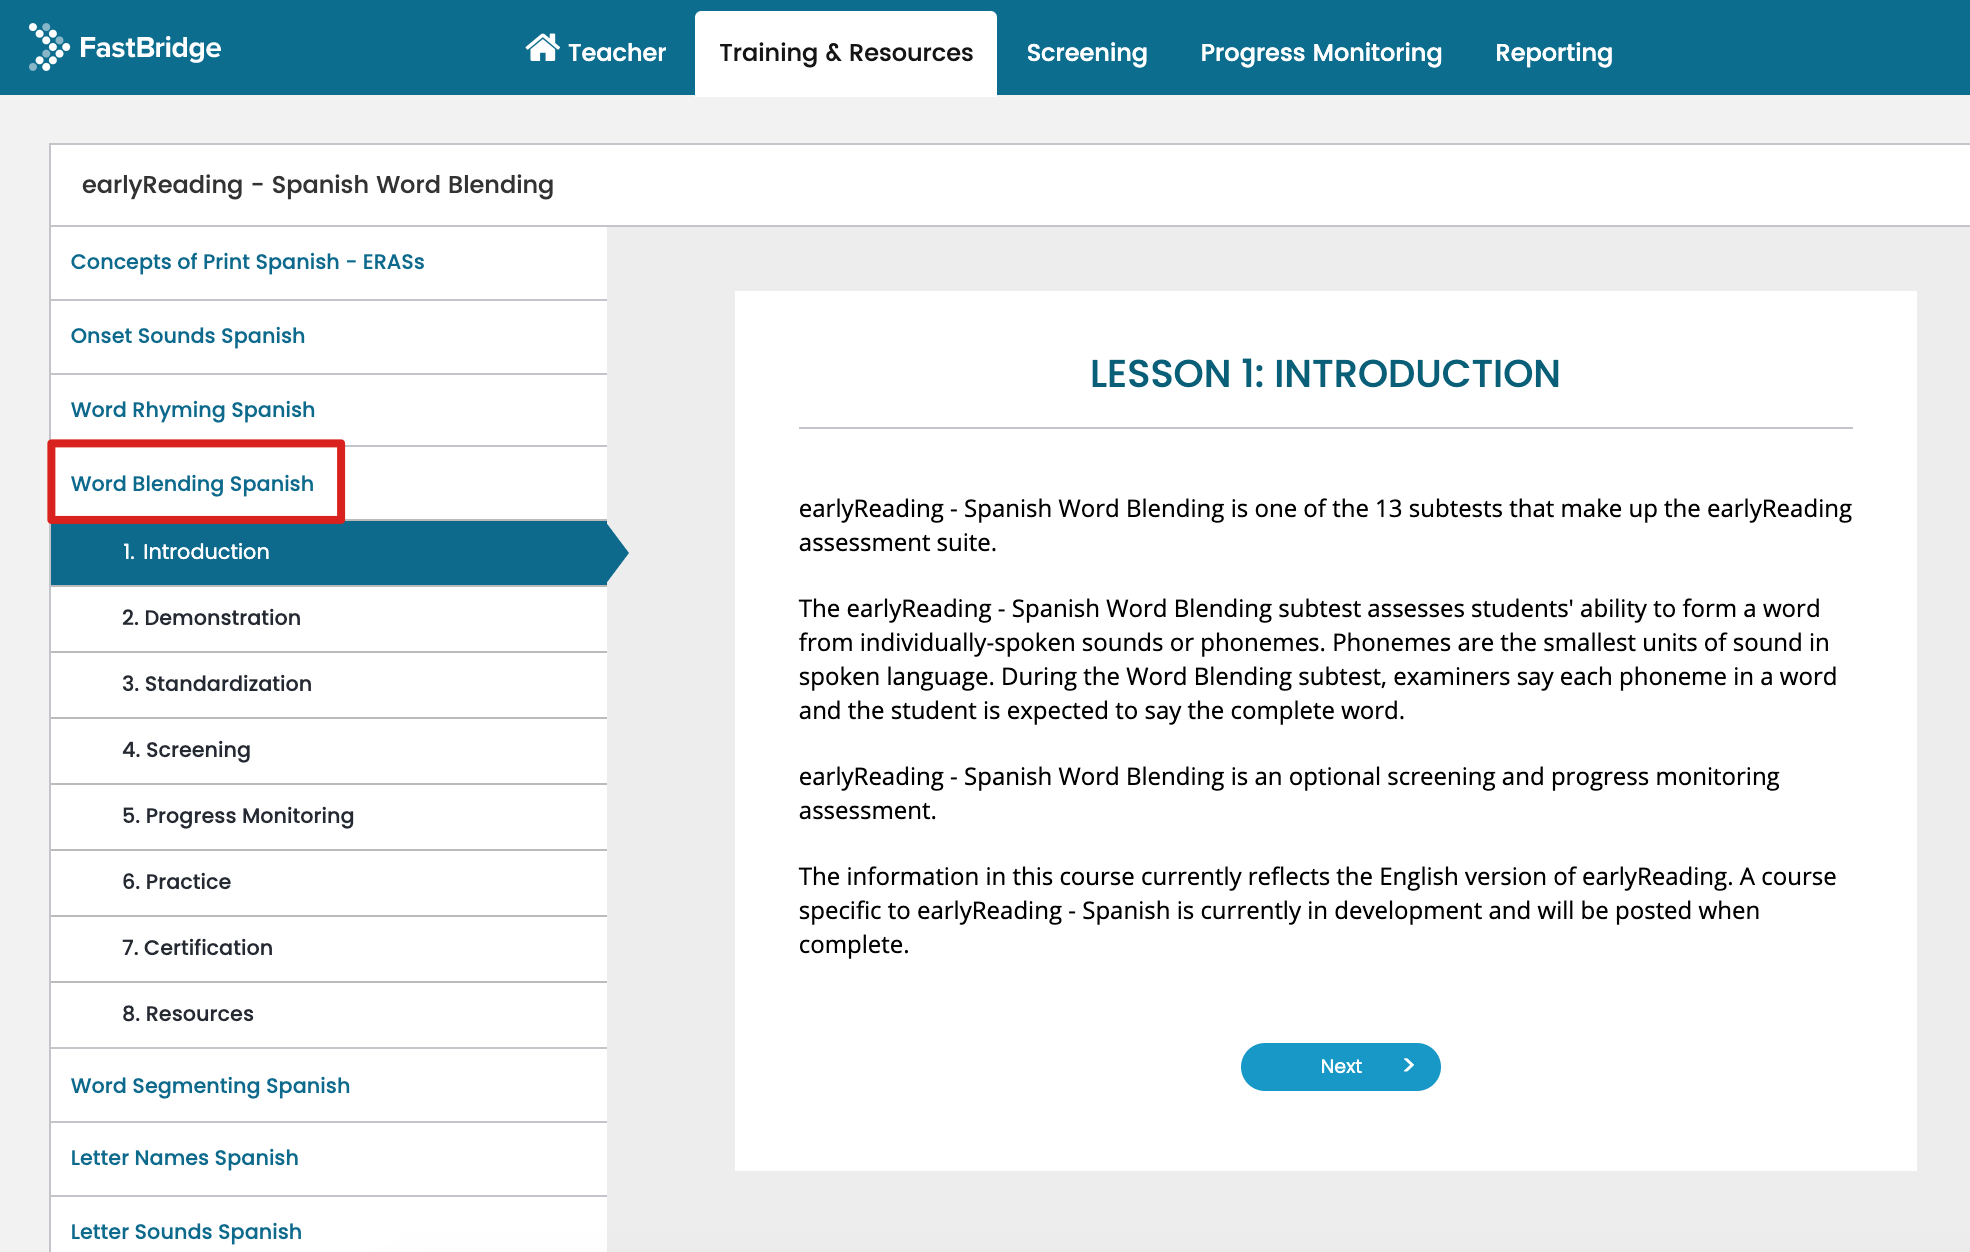The image size is (1970, 1252).
Task: Open lesson 8. Resources
Action: [328, 1014]
